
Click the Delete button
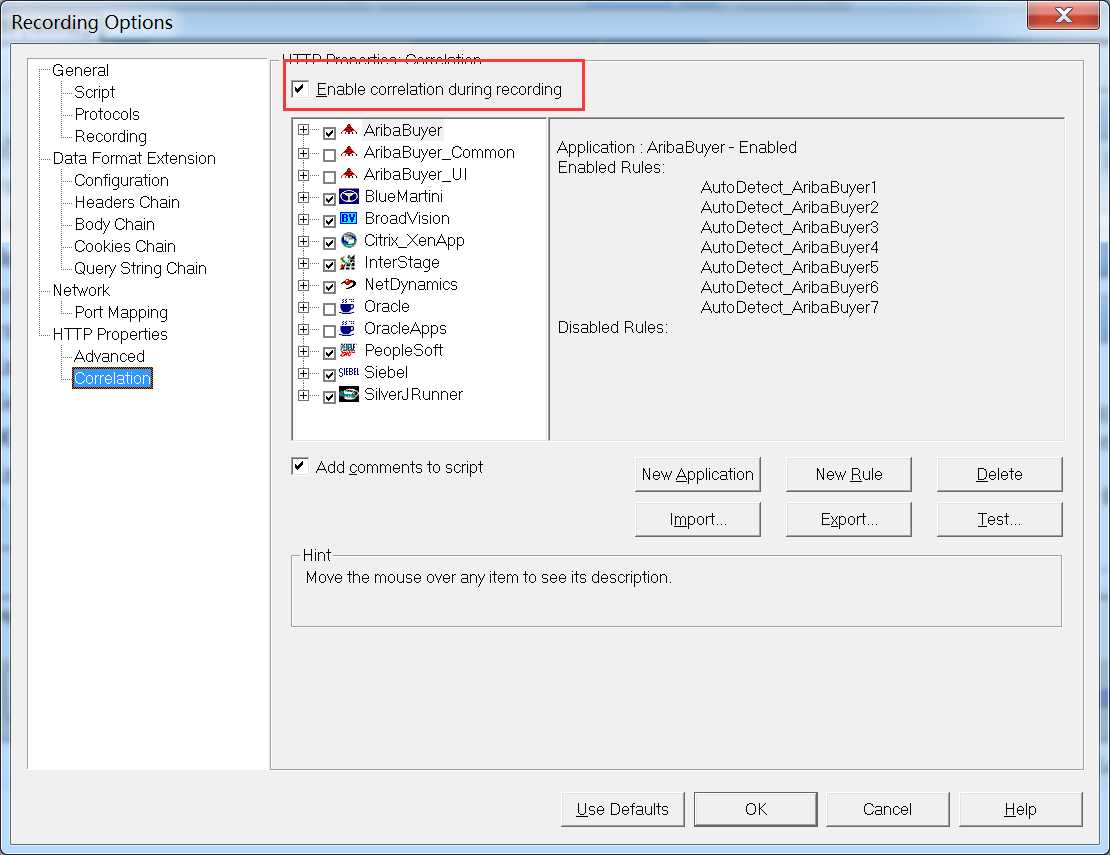point(1000,474)
